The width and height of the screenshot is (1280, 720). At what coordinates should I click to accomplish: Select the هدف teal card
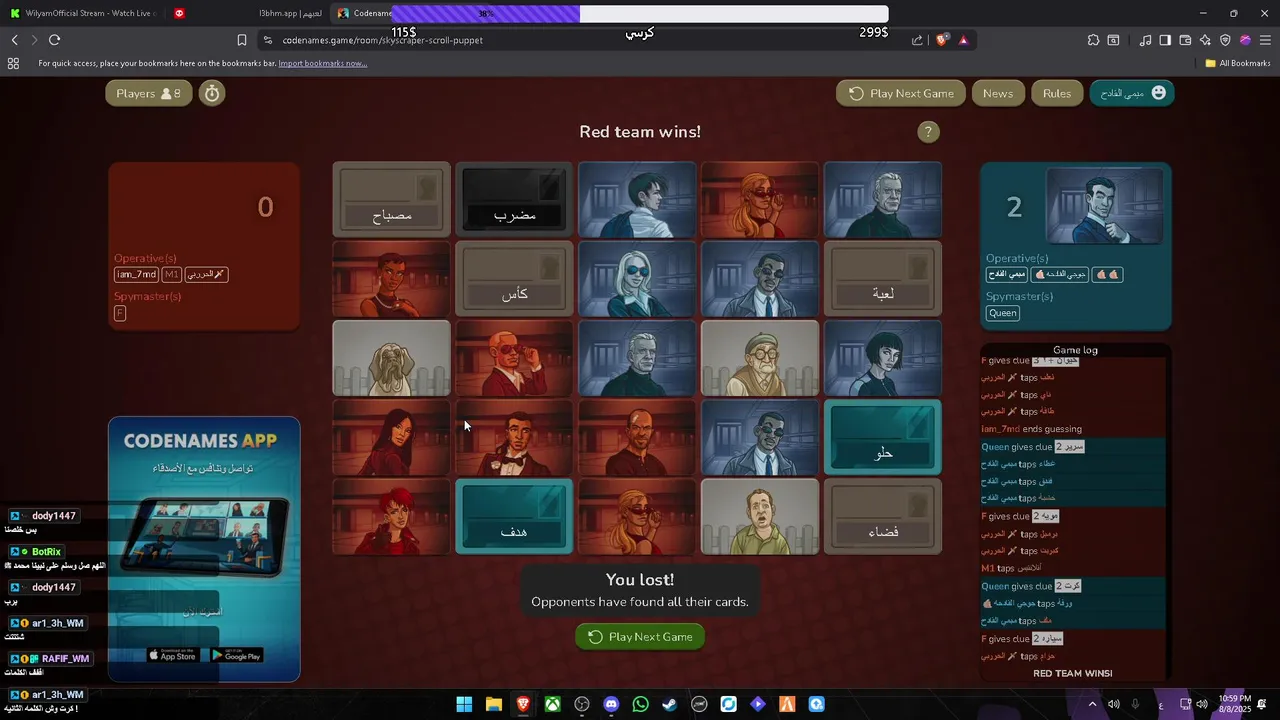click(x=514, y=516)
